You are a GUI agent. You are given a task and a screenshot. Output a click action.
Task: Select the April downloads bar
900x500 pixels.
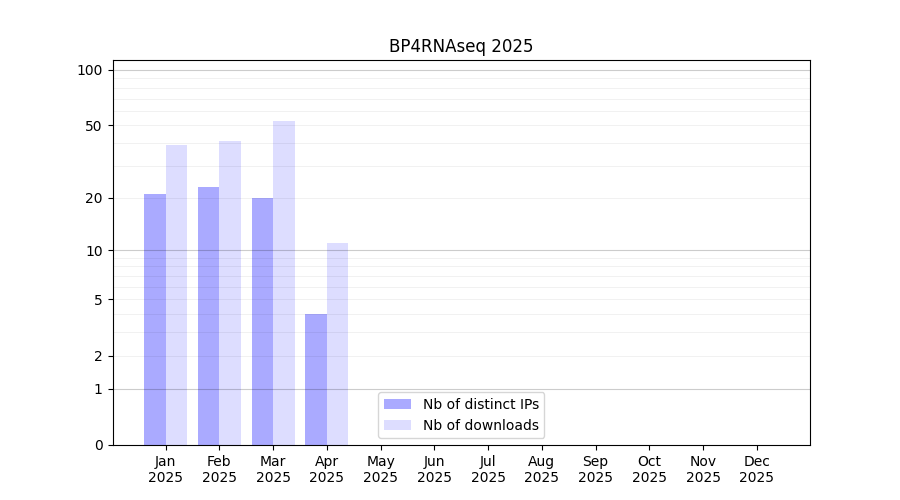coord(337,344)
